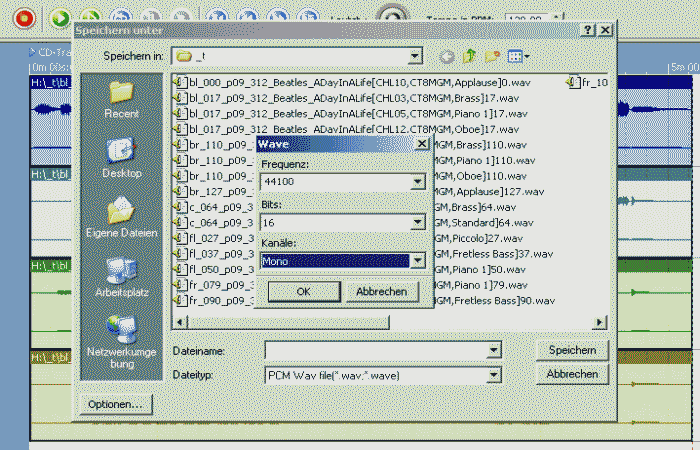Click the red record button
Screen dimensions: 700x450
(x=24, y=17)
